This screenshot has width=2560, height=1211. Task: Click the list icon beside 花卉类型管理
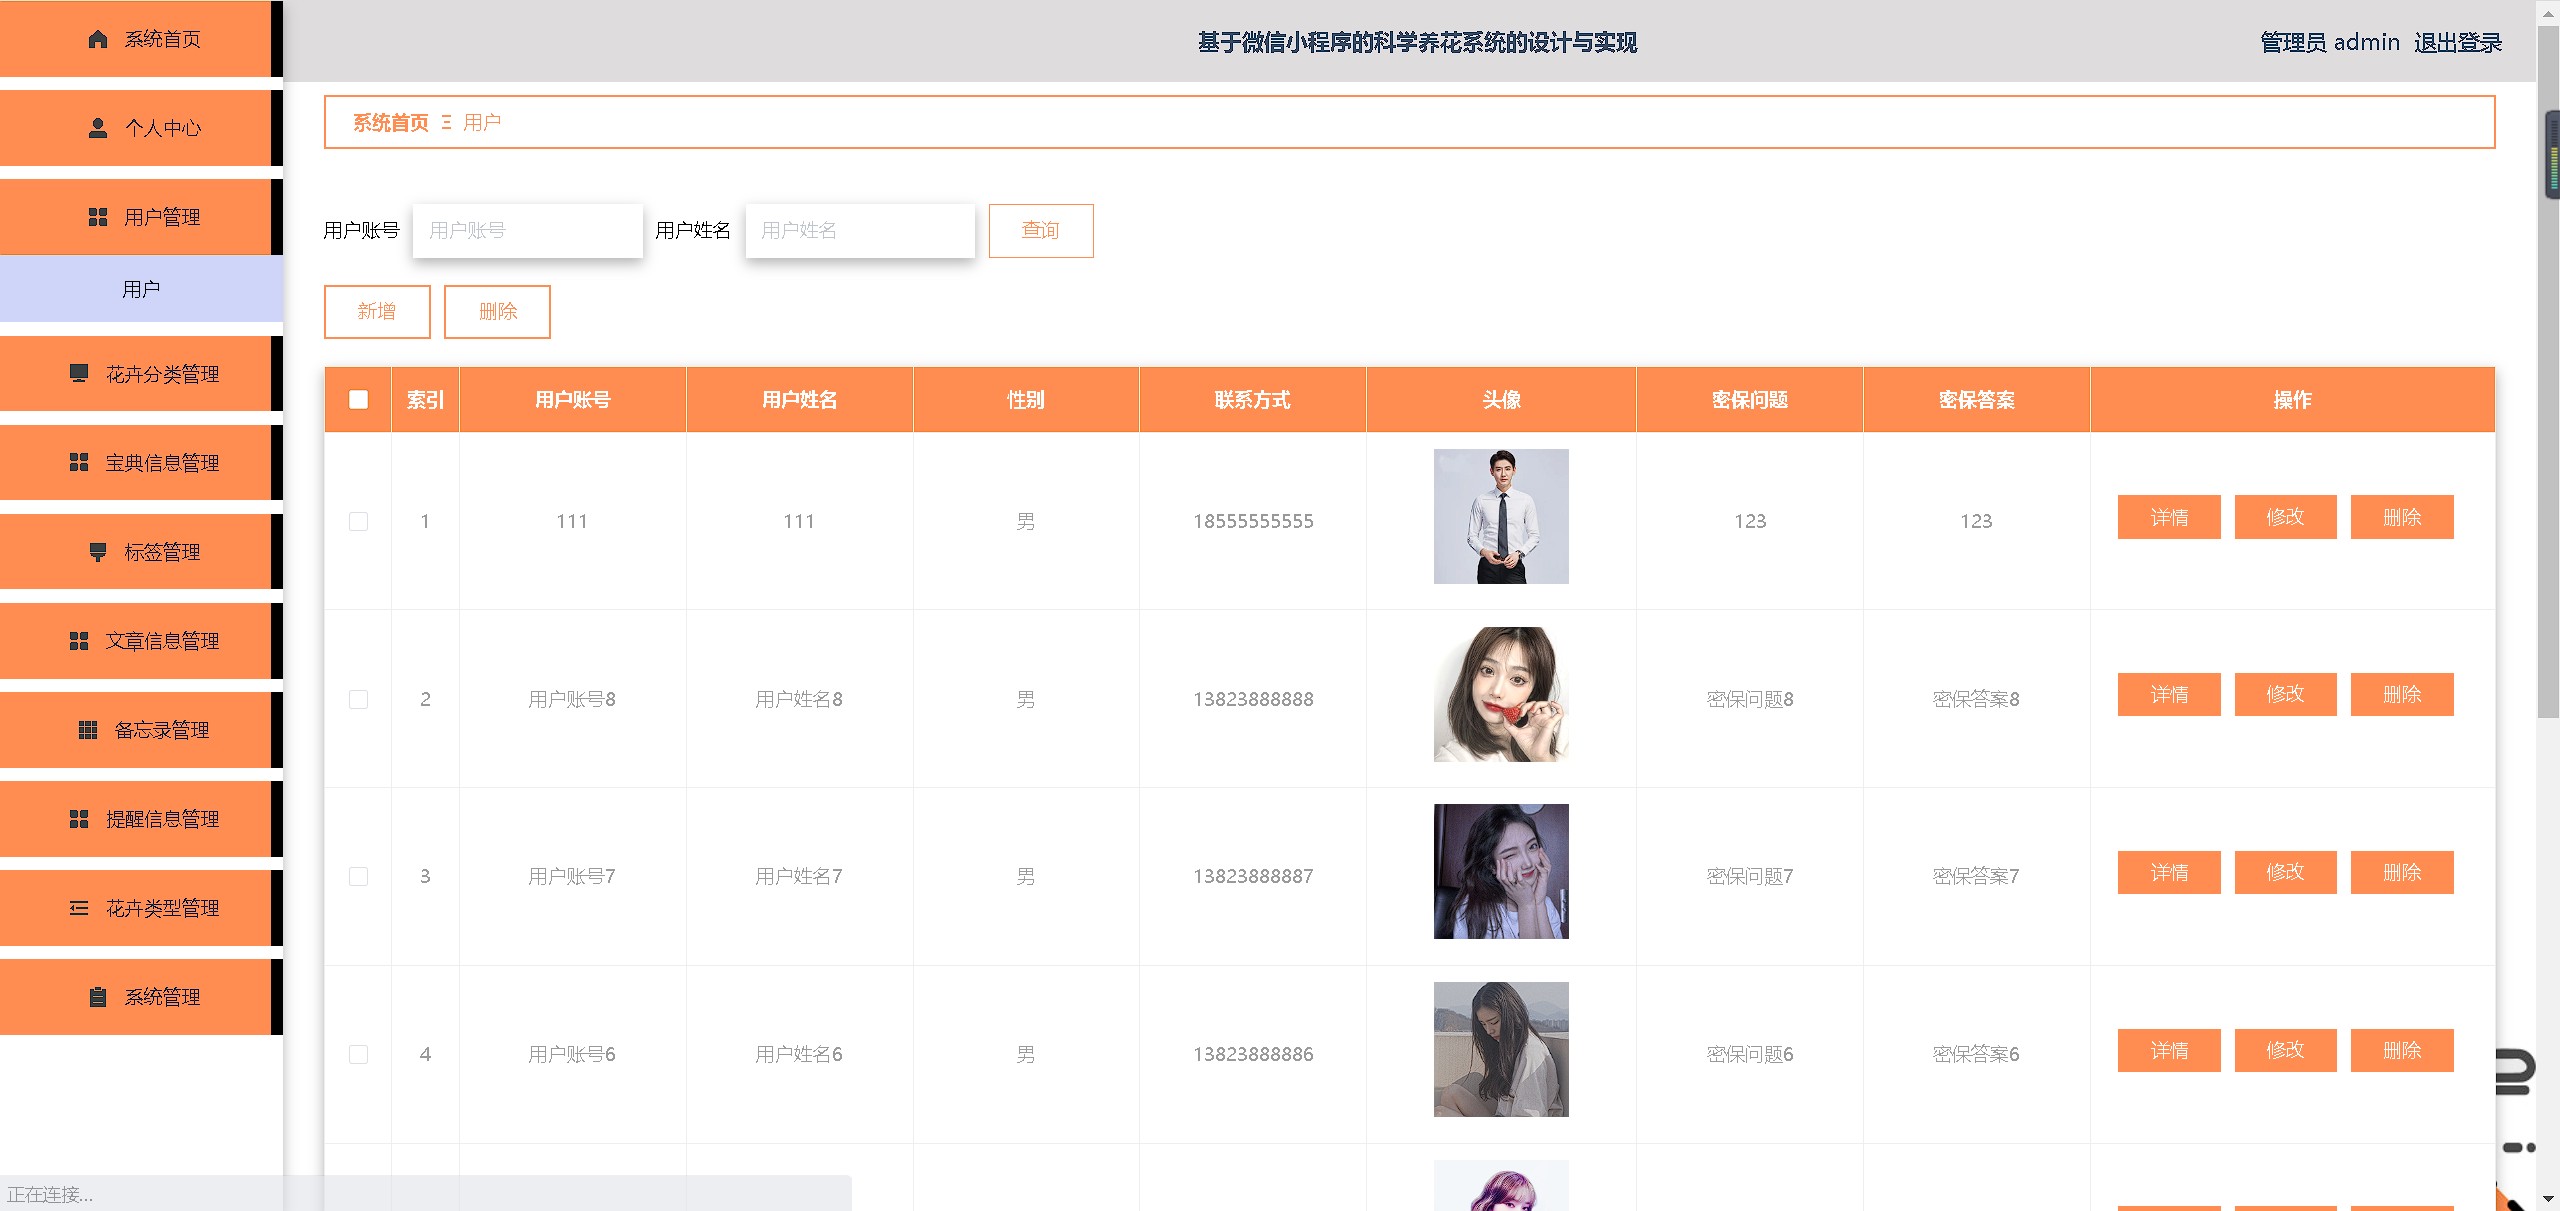point(79,908)
